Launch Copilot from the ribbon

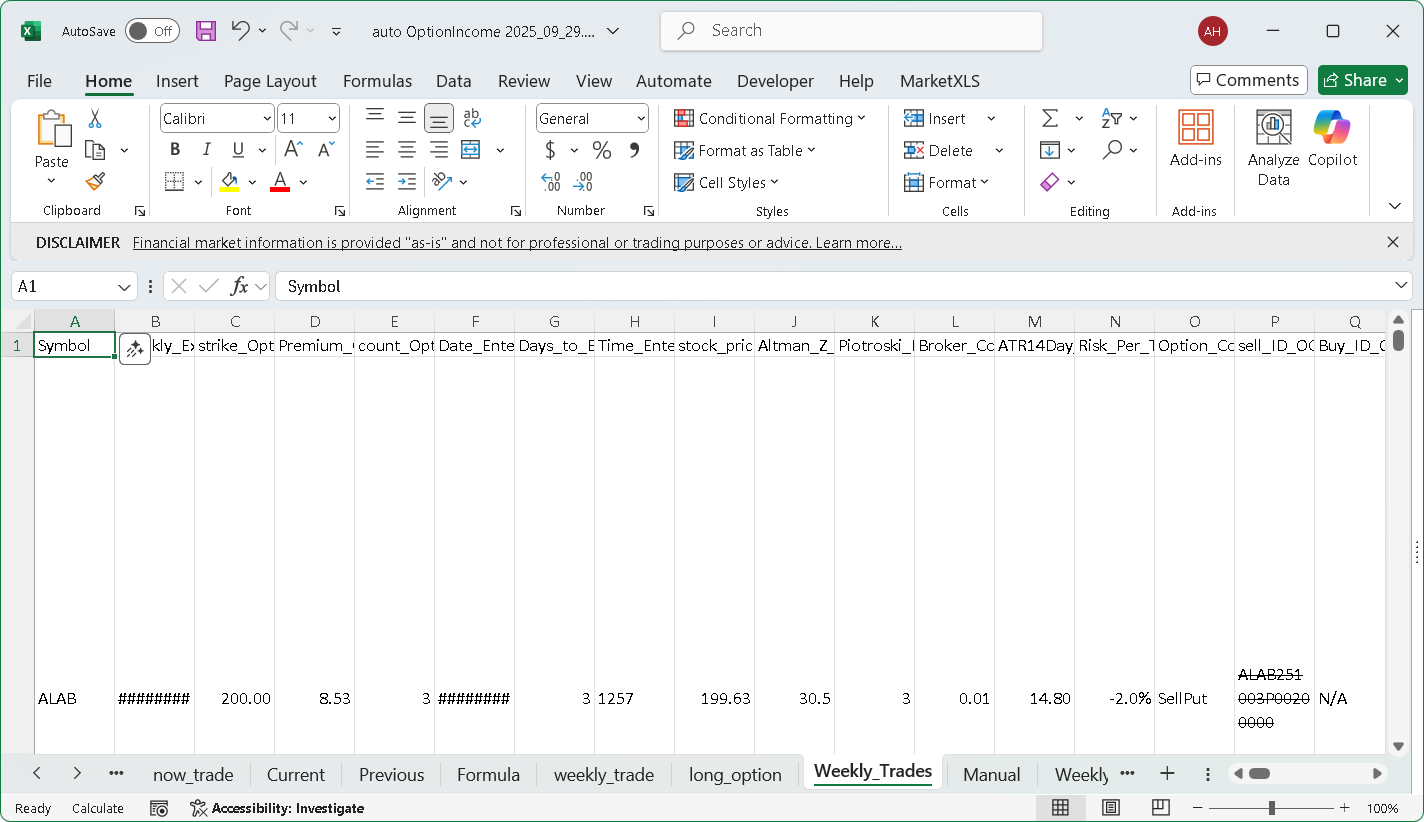pos(1333,146)
